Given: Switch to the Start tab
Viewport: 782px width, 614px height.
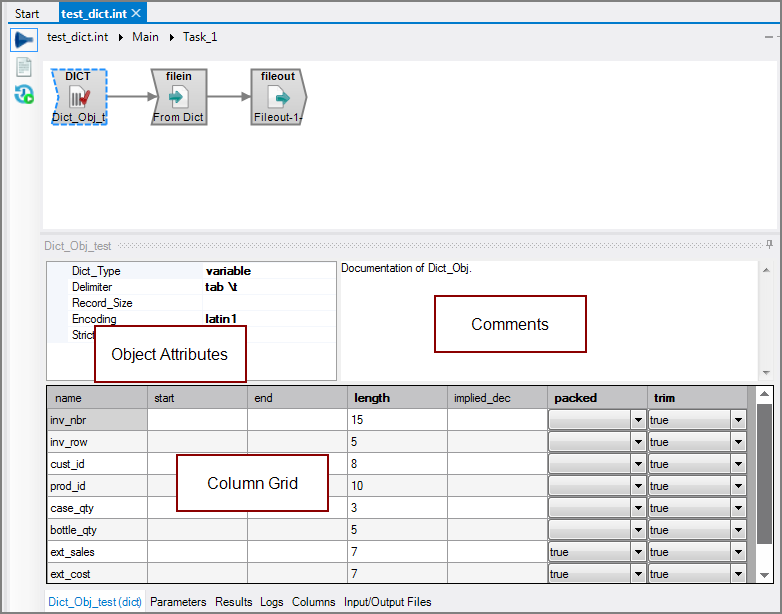Looking at the screenshot, I should point(27,13).
